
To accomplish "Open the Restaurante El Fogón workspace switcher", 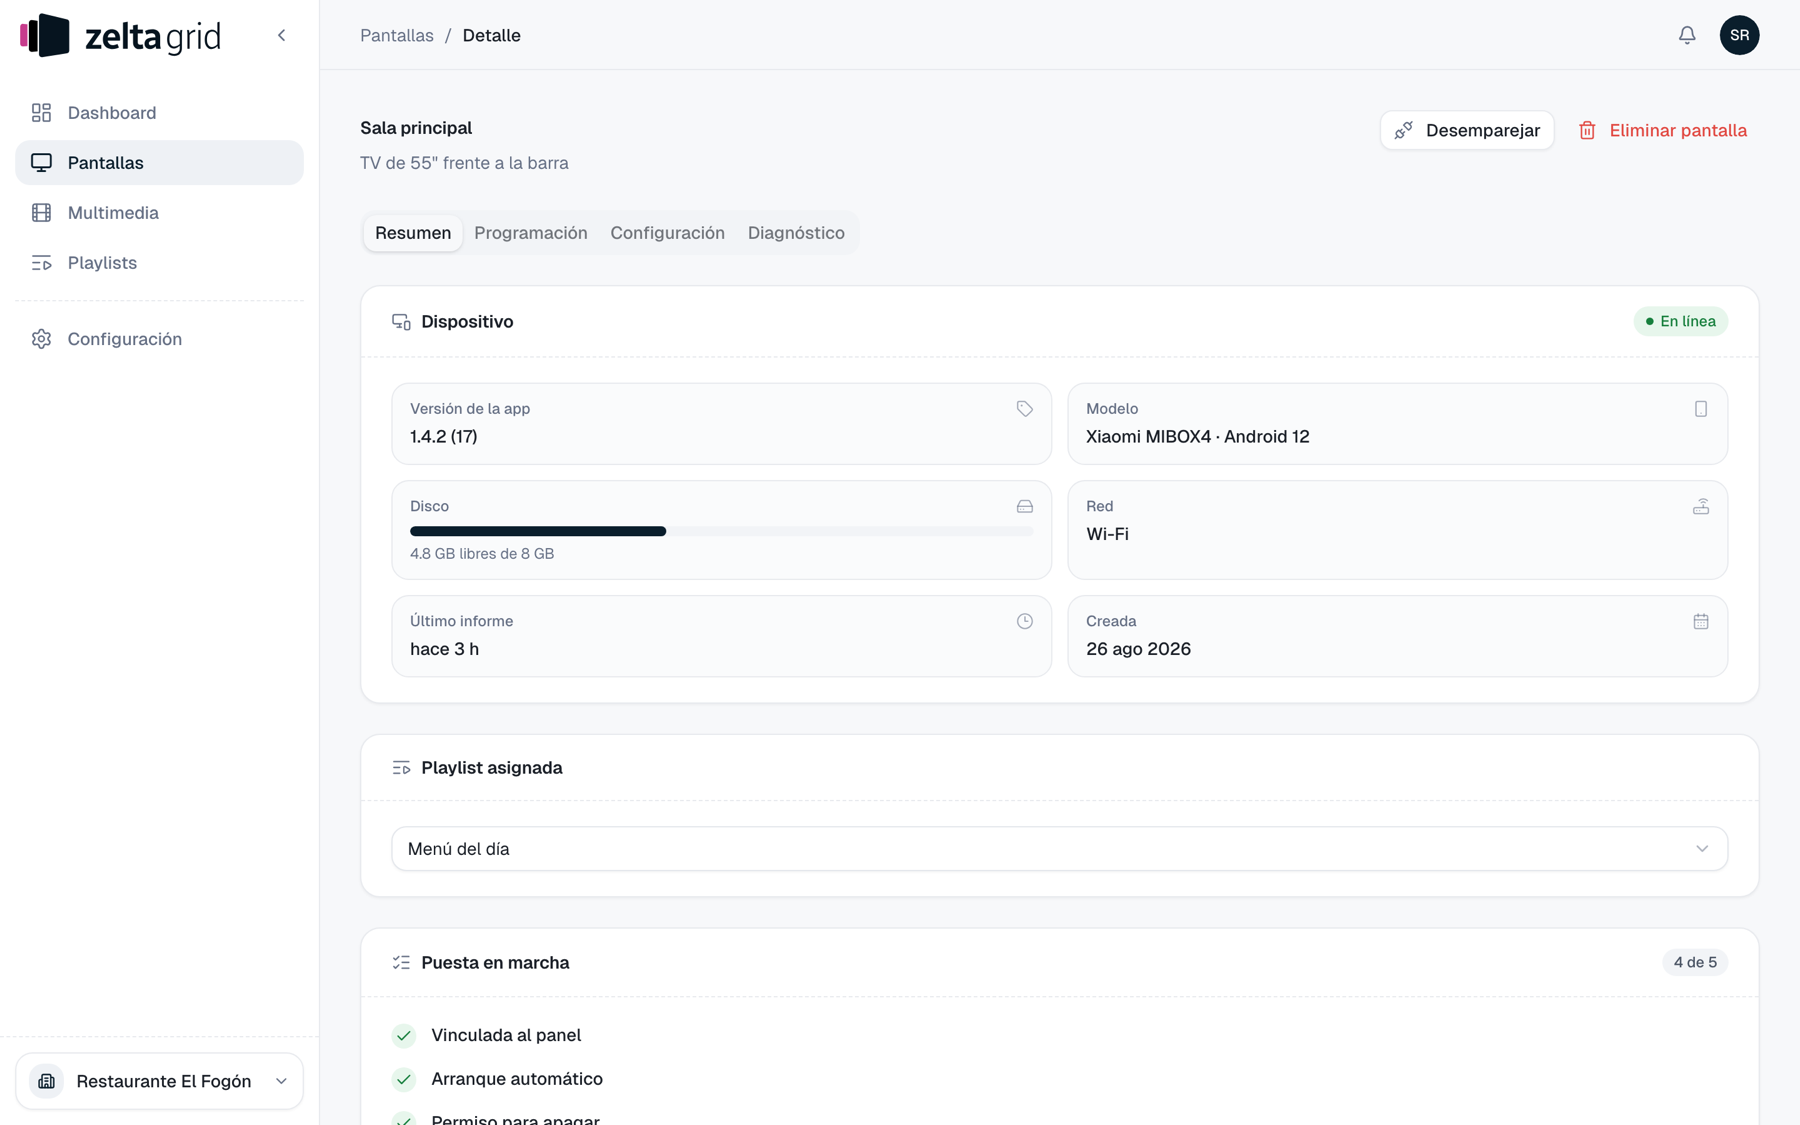I will 159,1081.
